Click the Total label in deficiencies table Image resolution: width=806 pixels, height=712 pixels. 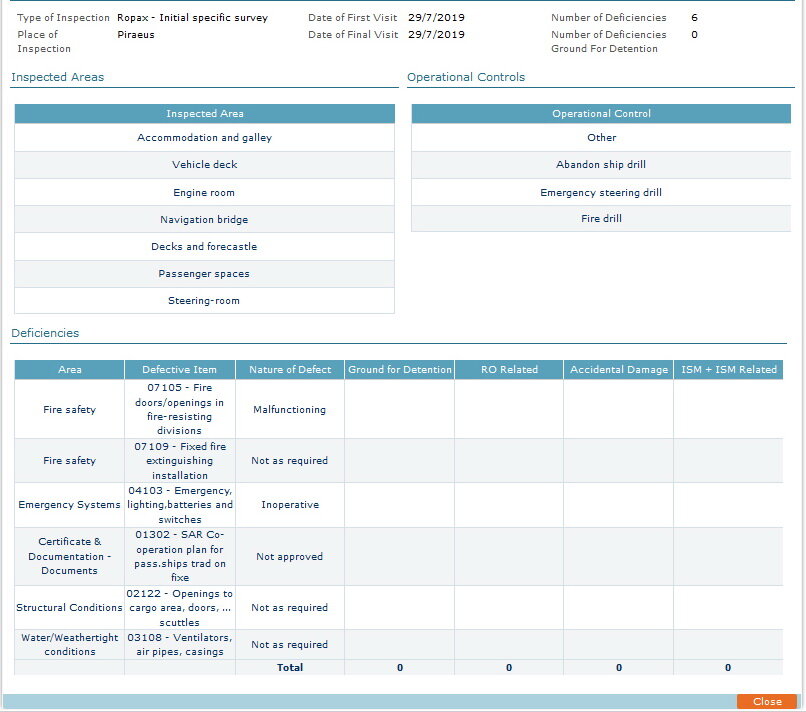pyautogui.click(x=290, y=667)
